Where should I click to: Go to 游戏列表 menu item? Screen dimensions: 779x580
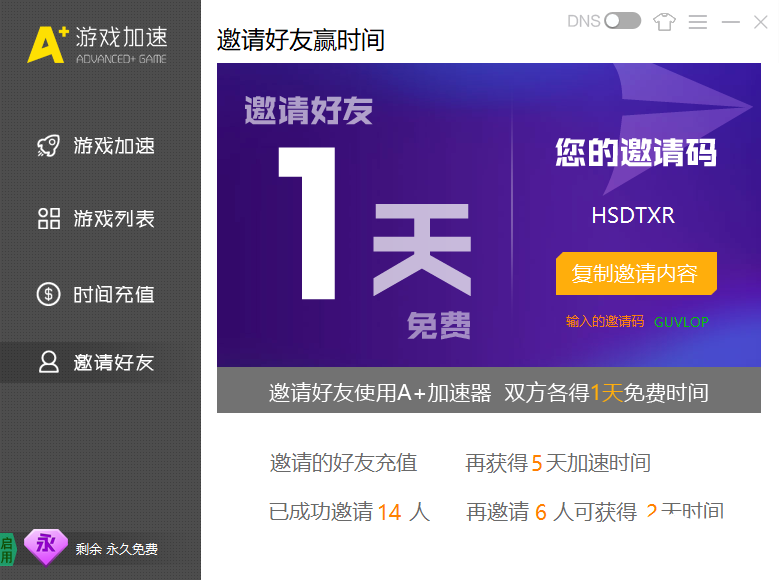click(x=100, y=219)
